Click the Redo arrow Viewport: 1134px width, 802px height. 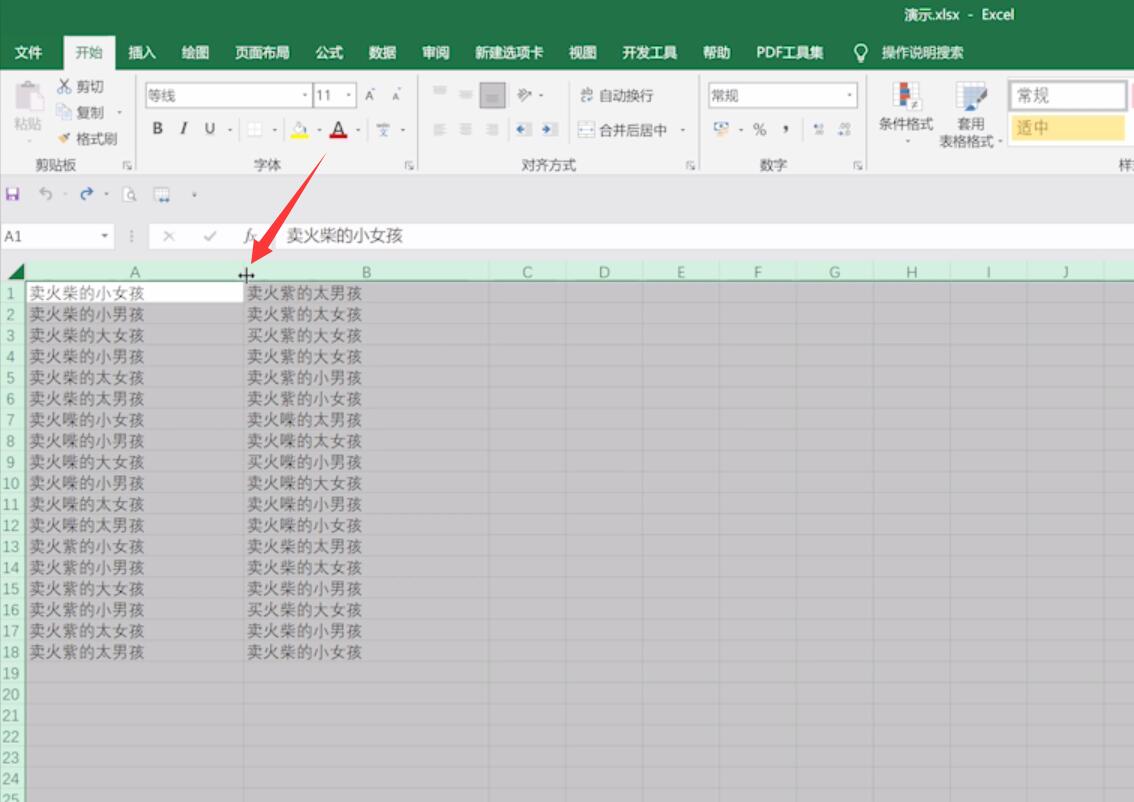(87, 194)
